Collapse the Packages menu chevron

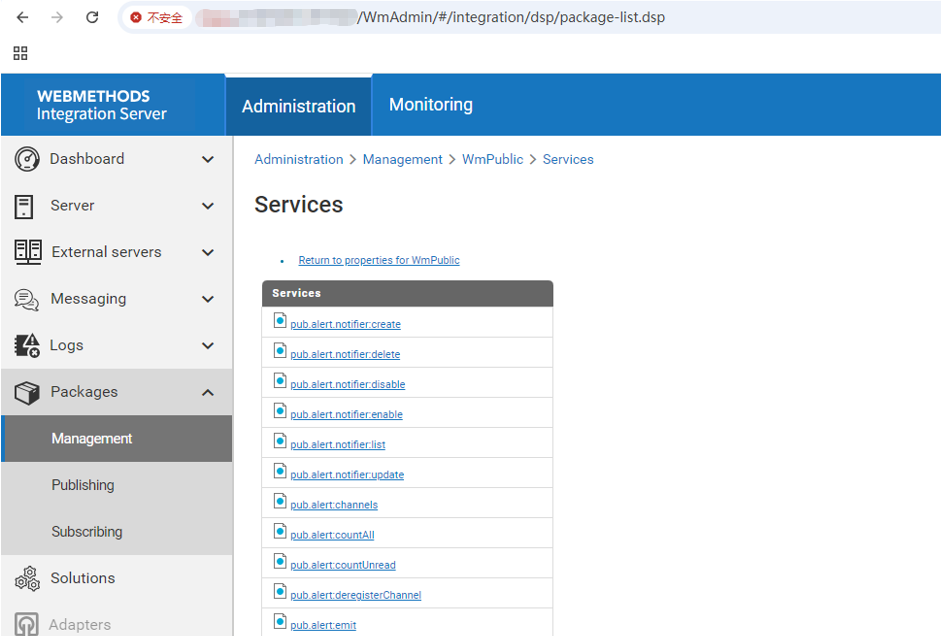(208, 392)
